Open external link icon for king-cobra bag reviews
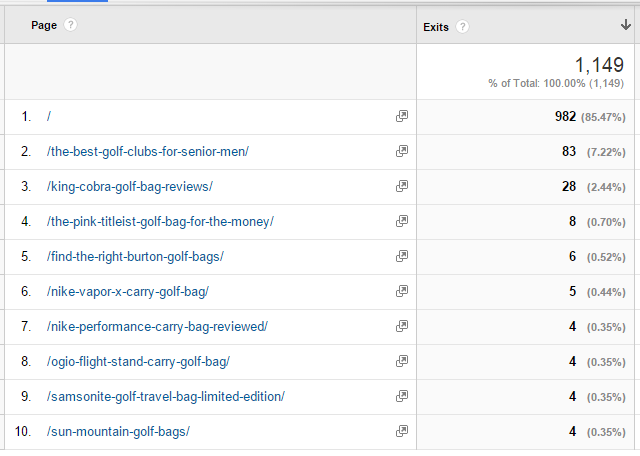640x456 pixels. pyautogui.click(x=402, y=186)
